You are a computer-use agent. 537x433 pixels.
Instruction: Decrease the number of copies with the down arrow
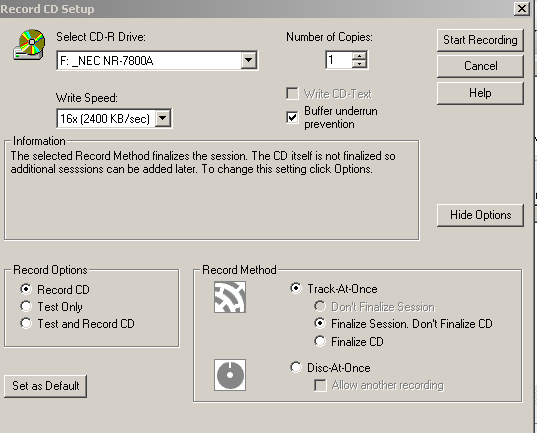coord(359,64)
